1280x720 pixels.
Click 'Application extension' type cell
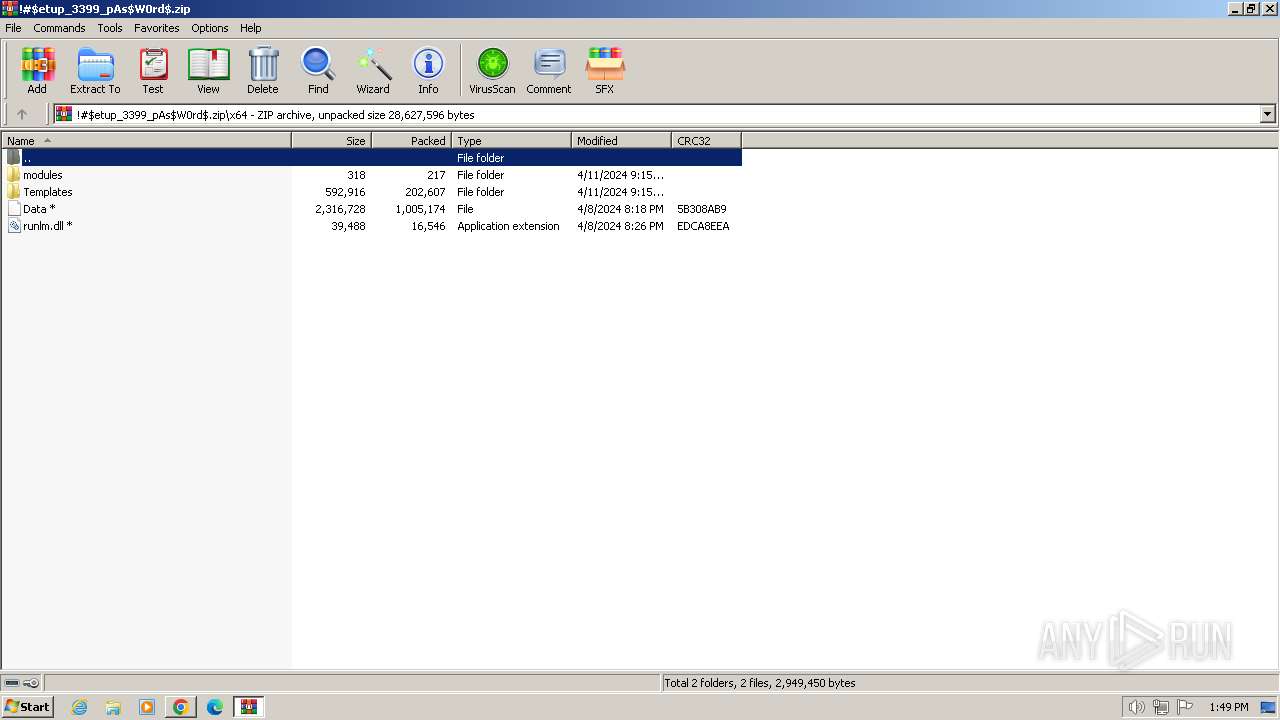508,226
